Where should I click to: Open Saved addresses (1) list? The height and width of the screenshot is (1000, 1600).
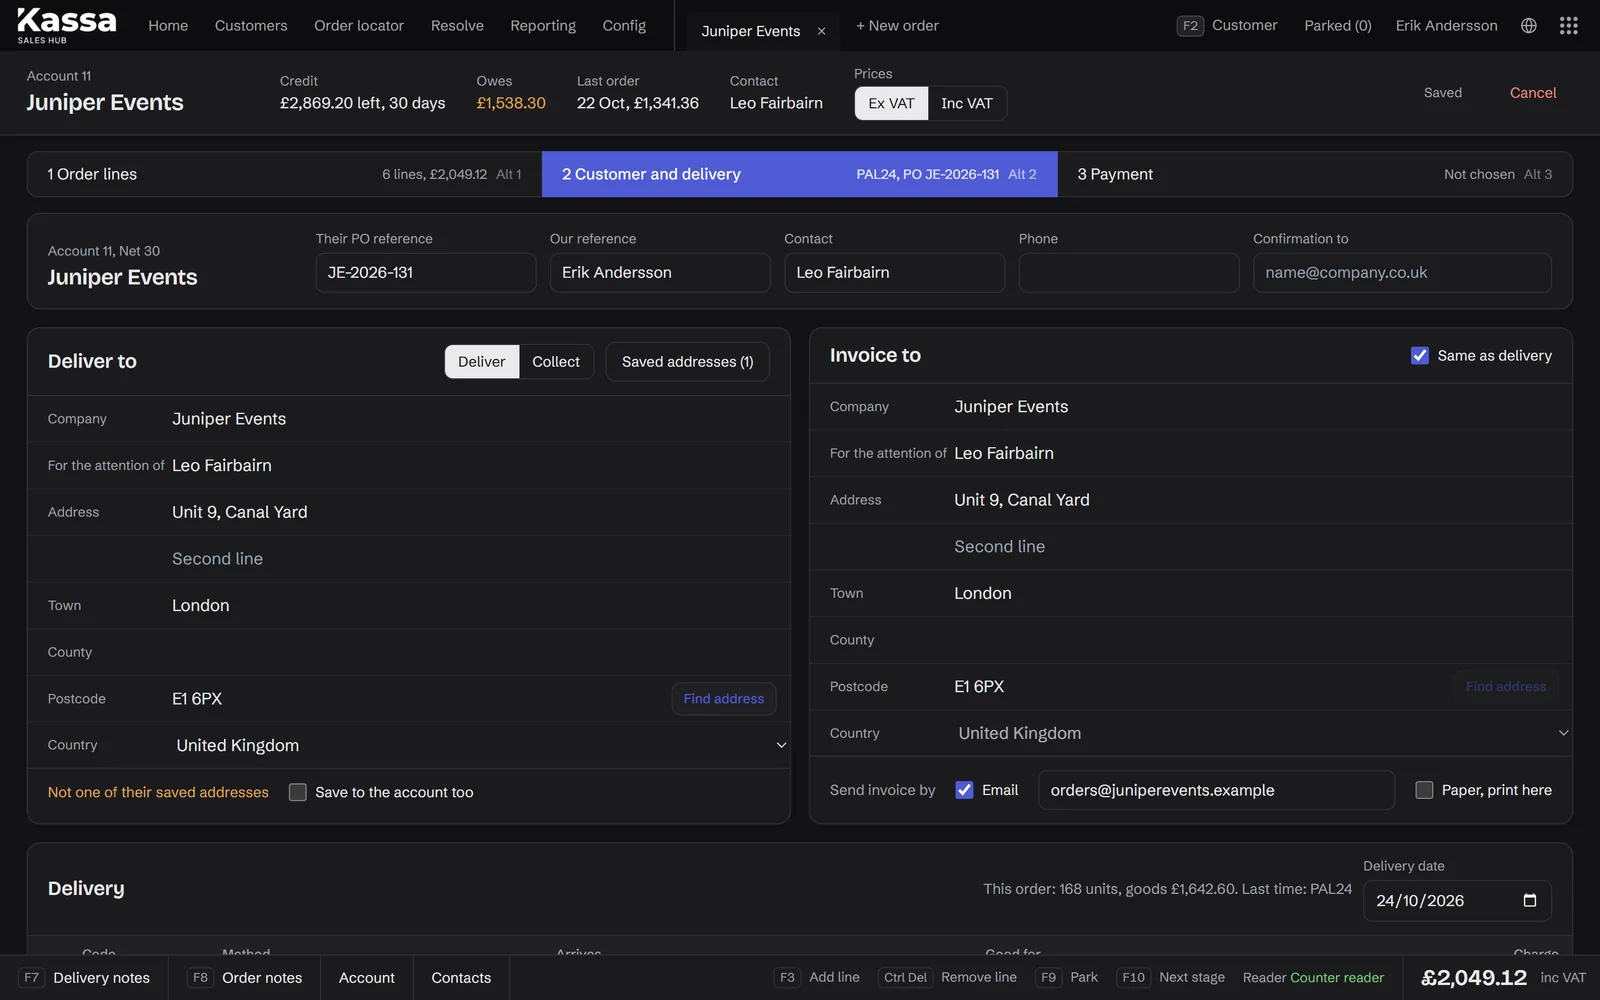pyautogui.click(x=688, y=362)
